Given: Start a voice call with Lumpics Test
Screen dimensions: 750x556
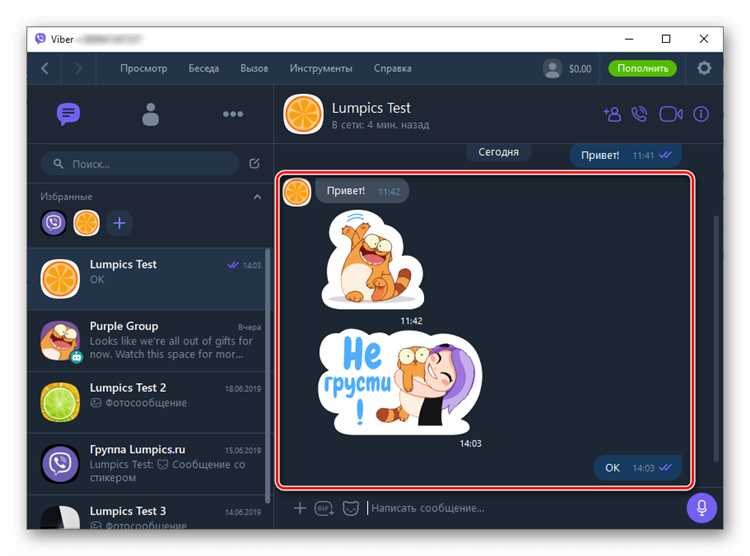Looking at the screenshot, I should tap(640, 114).
